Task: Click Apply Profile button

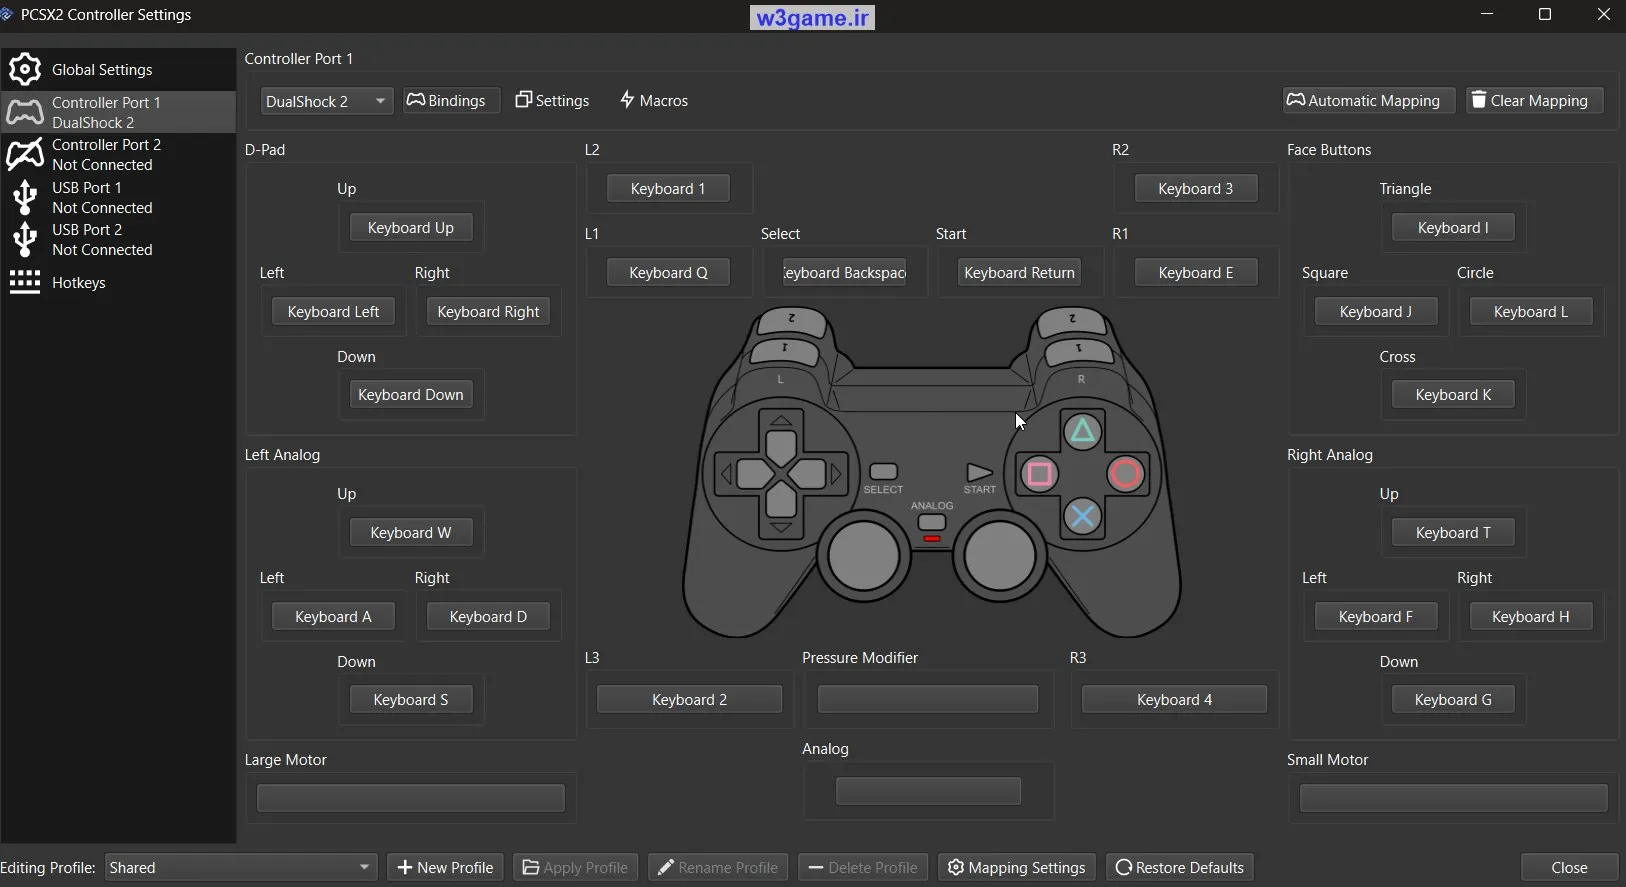Action: tap(575, 867)
